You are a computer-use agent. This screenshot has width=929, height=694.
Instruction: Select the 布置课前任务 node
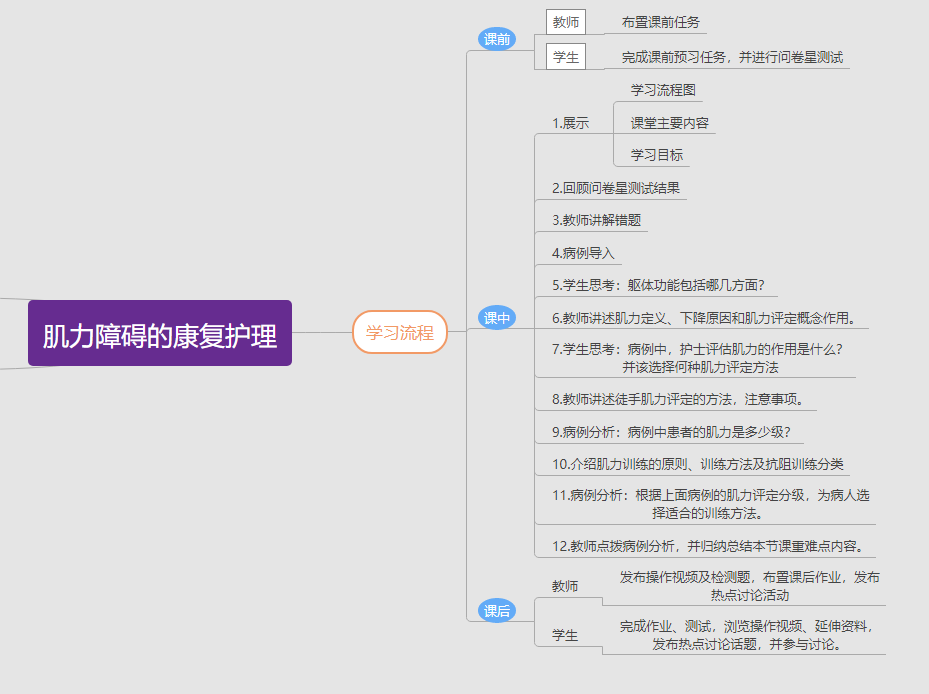tap(661, 23)
